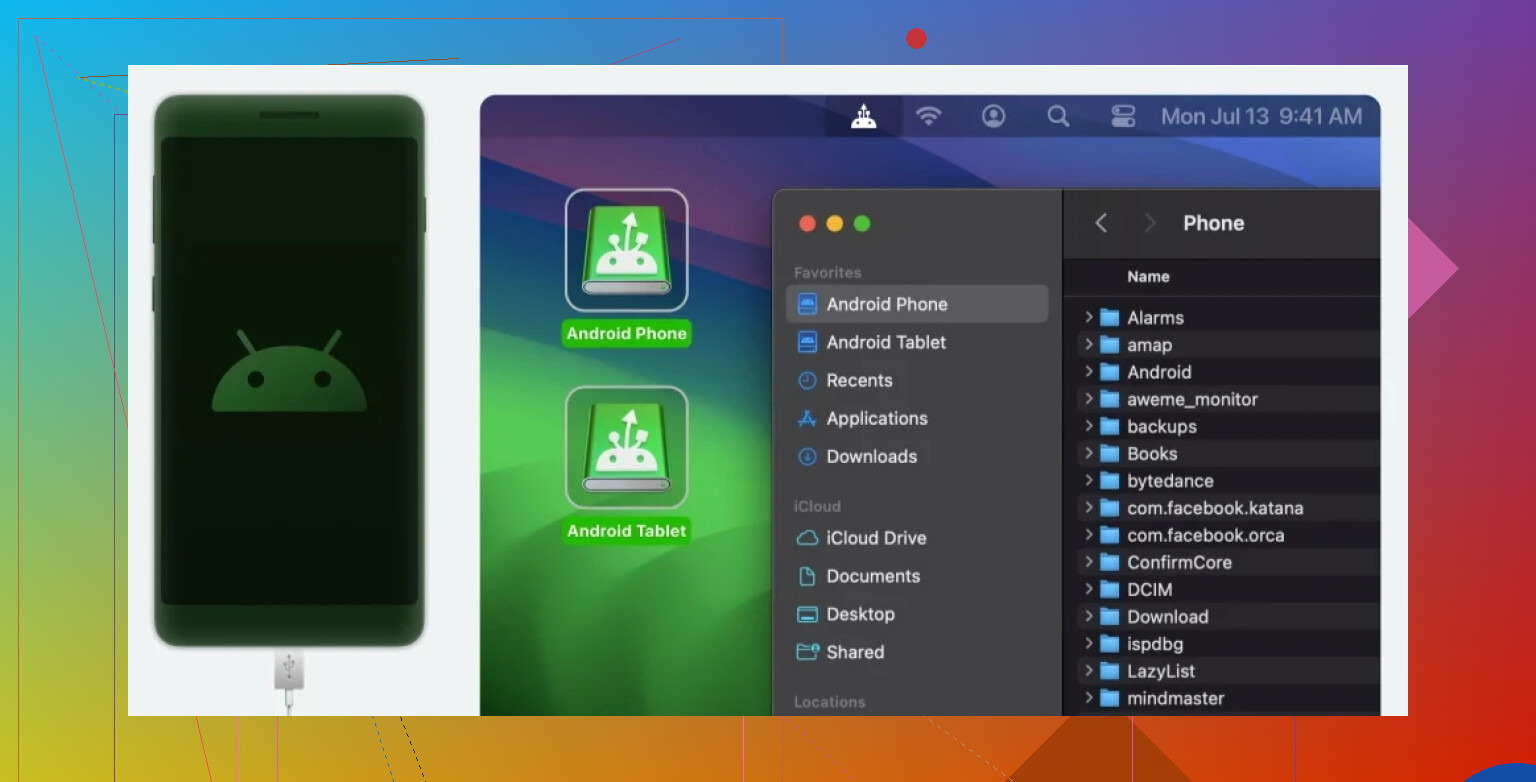Expand the Android folder chevron

pos(1088,371)
